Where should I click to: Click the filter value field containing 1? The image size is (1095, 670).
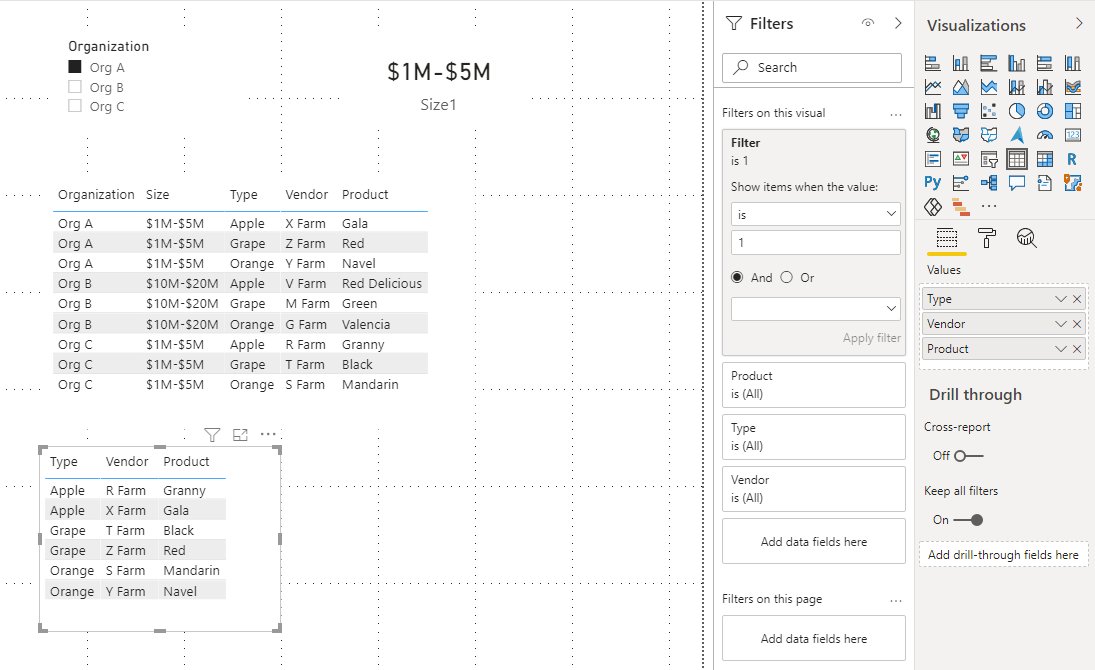tap(816, 242)
